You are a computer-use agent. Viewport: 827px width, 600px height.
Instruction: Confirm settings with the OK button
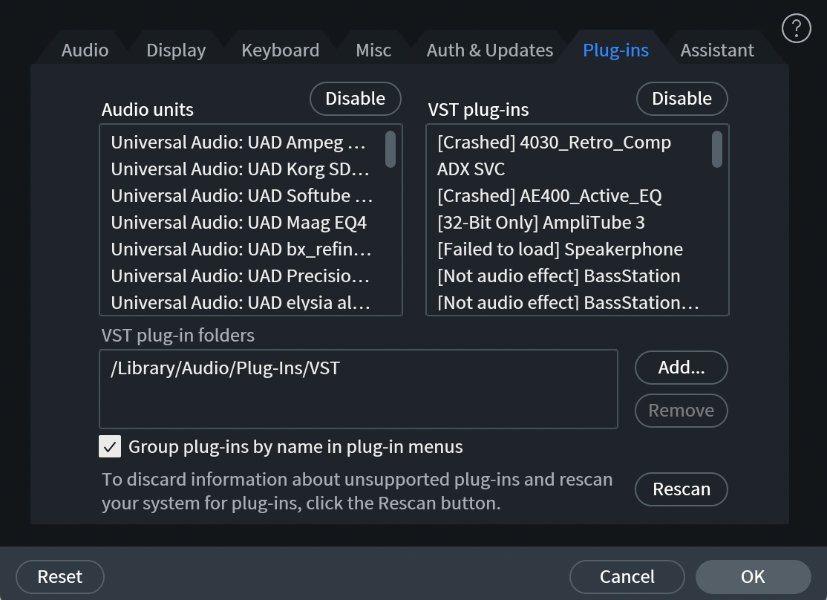[753, 576]
